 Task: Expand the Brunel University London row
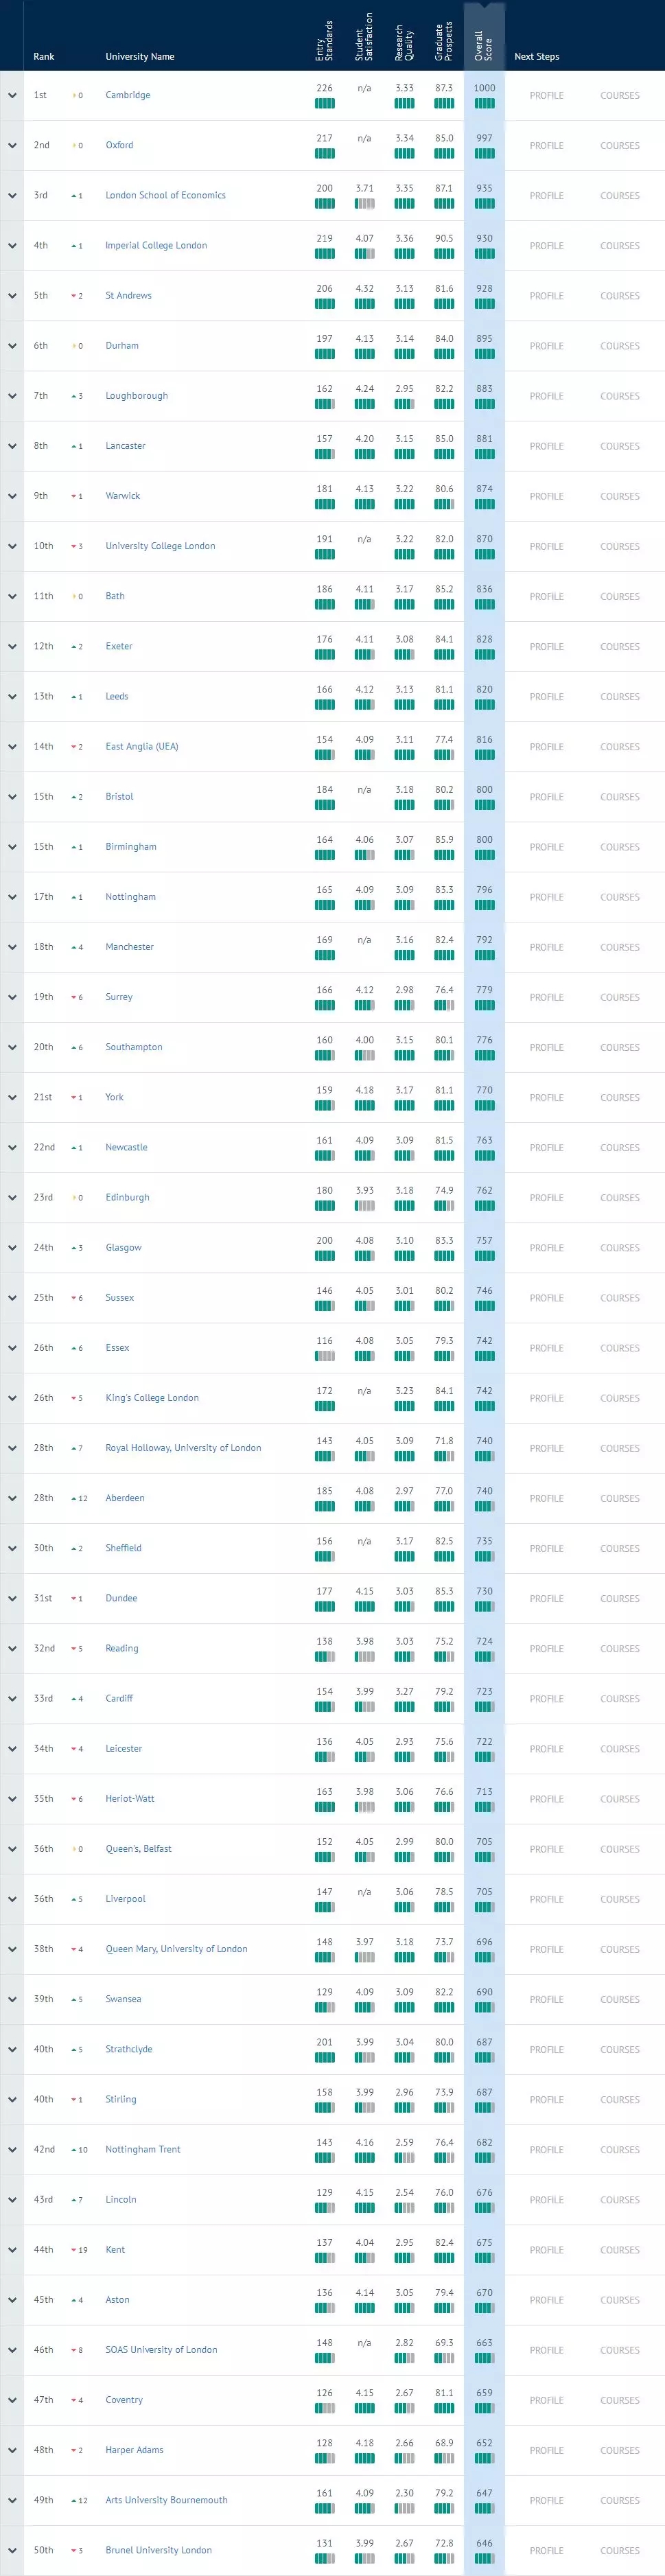pos(12,2551)
